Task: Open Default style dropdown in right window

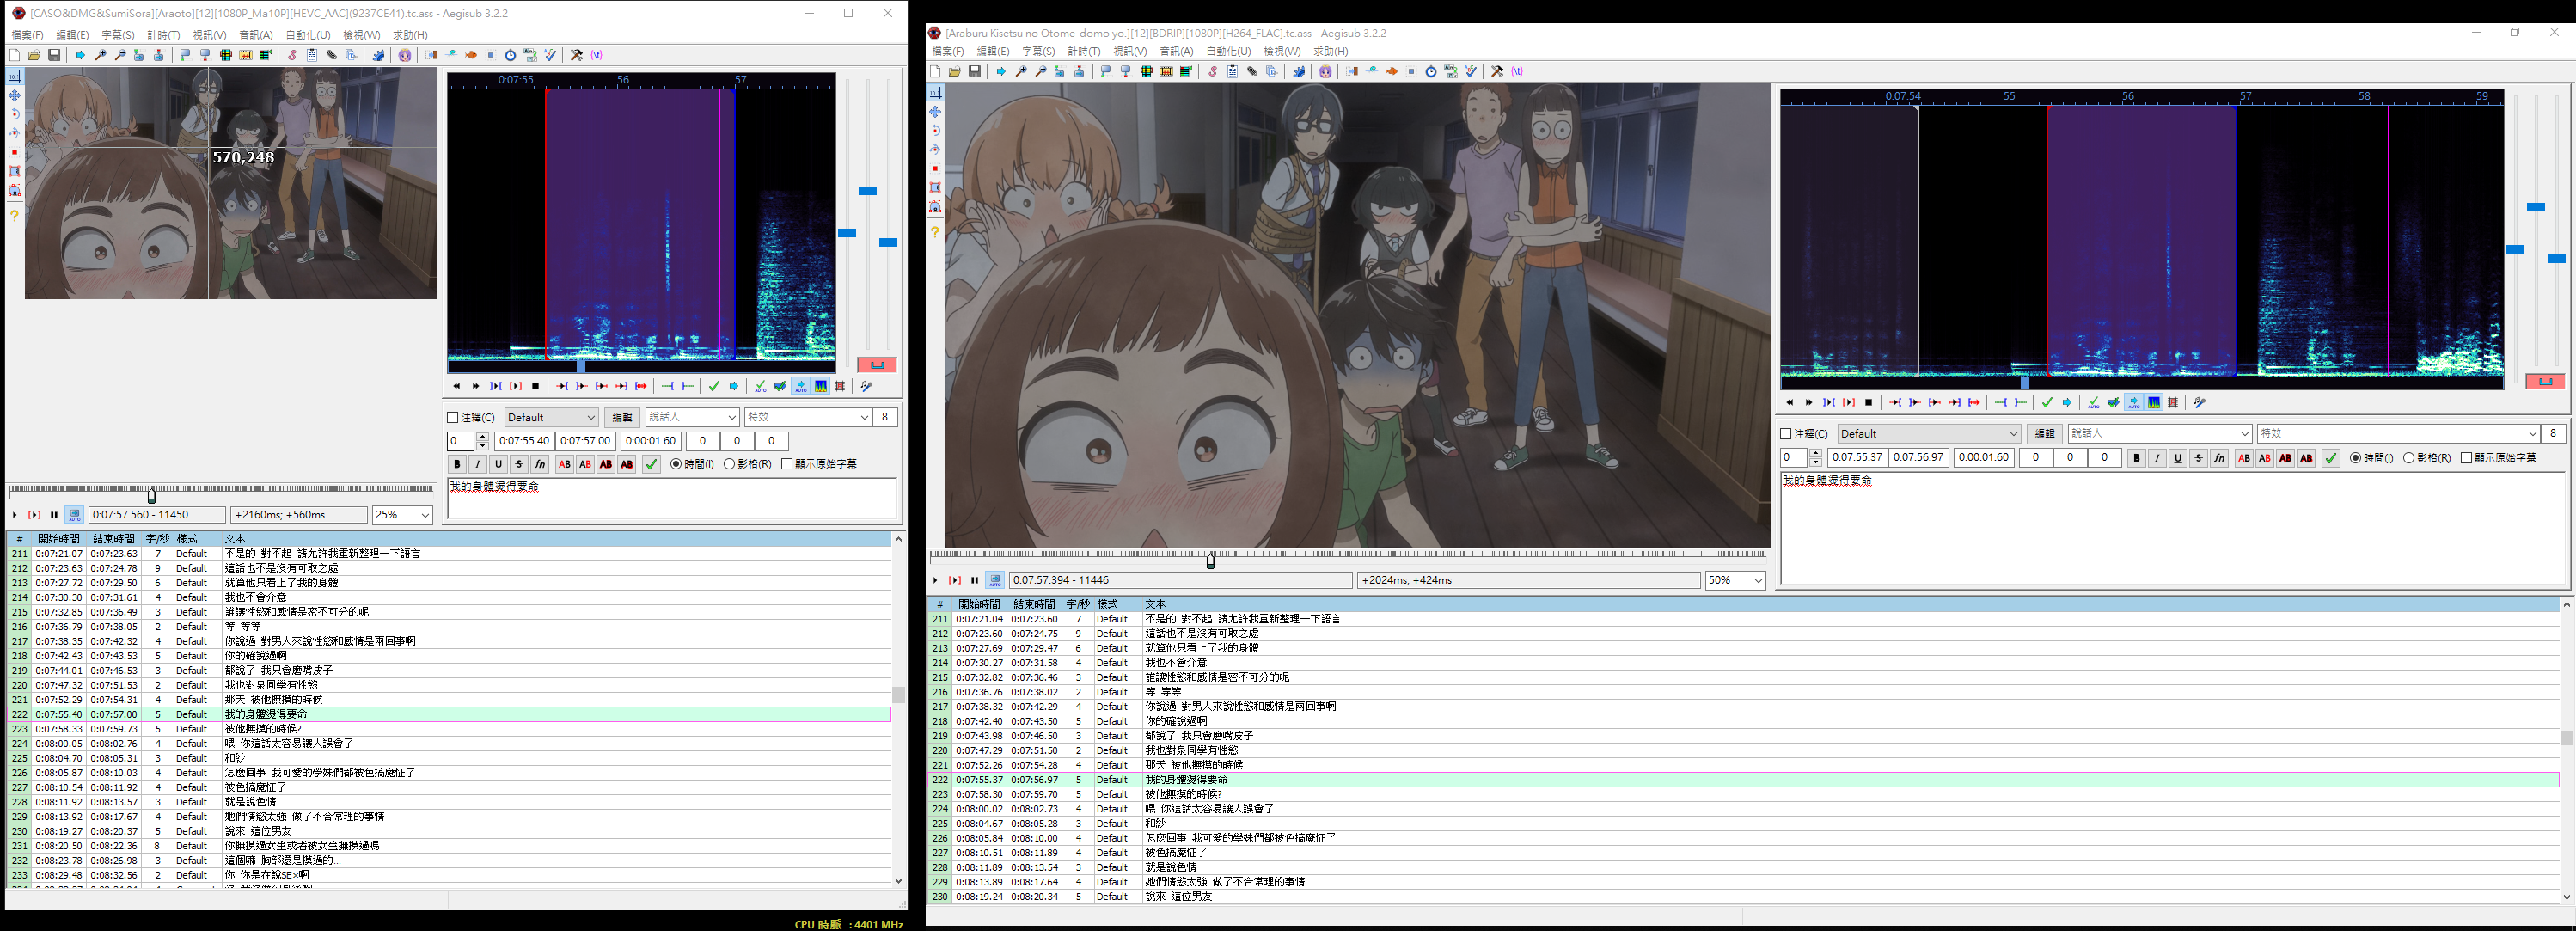Action: pos(1929,433)
